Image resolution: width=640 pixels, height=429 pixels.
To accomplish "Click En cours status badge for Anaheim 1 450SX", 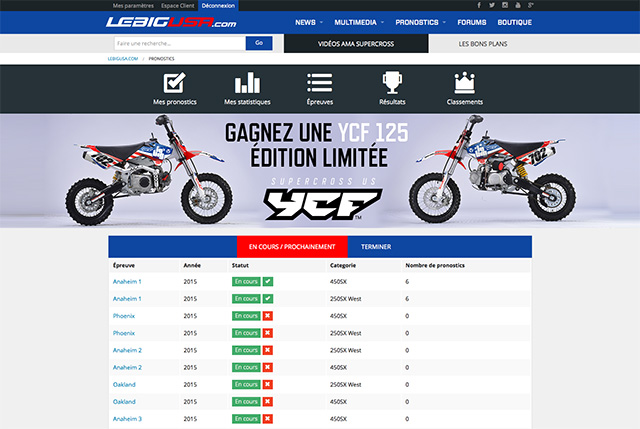I will pos(246,282).
